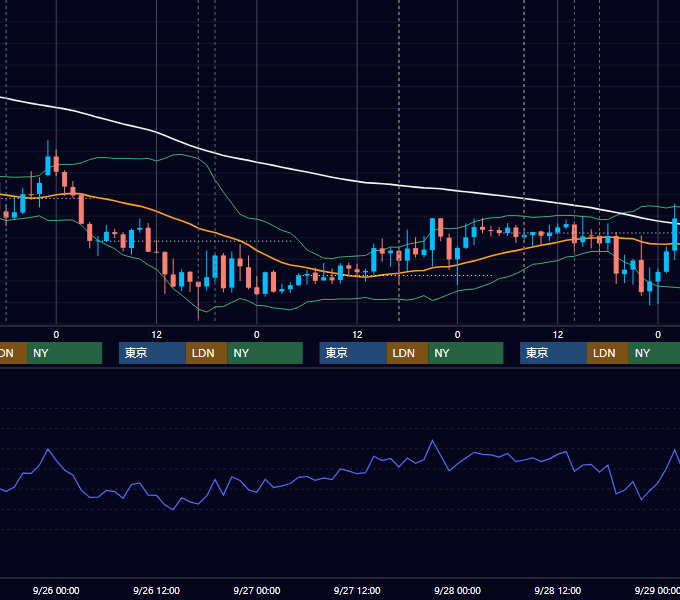Viewport: 680px width, 600px height.
Task: Click hour label '0' for 9/27 midnight
Action: coord(257,335)
